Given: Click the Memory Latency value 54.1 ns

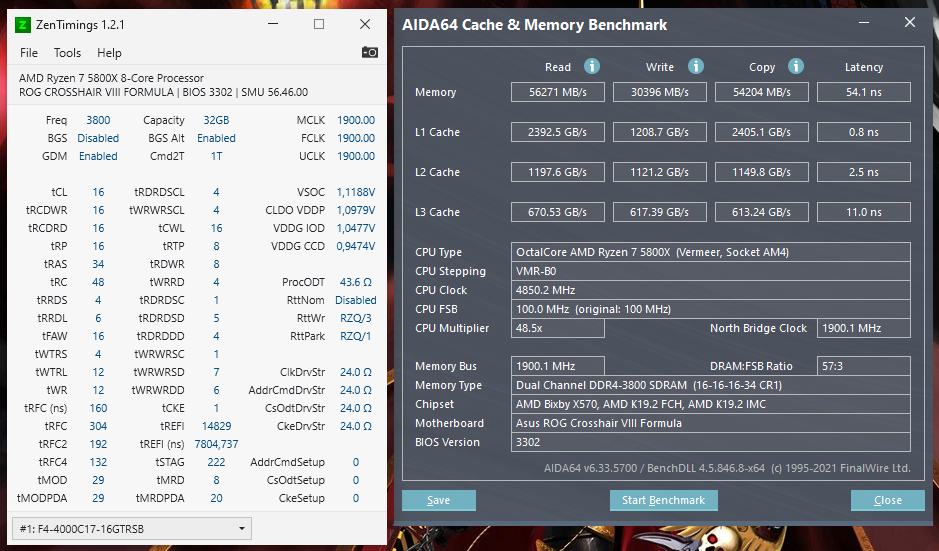Looking at the screenshot, I should (x=864, y=92).
